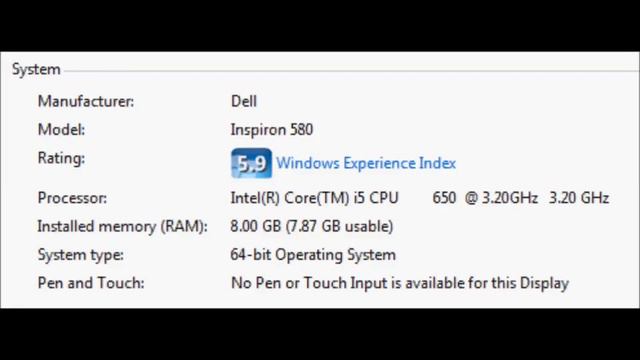The image size is (640, 360).
Task: Select the Intel Core i5 CPU text
Action: click(x=314, y=198)
